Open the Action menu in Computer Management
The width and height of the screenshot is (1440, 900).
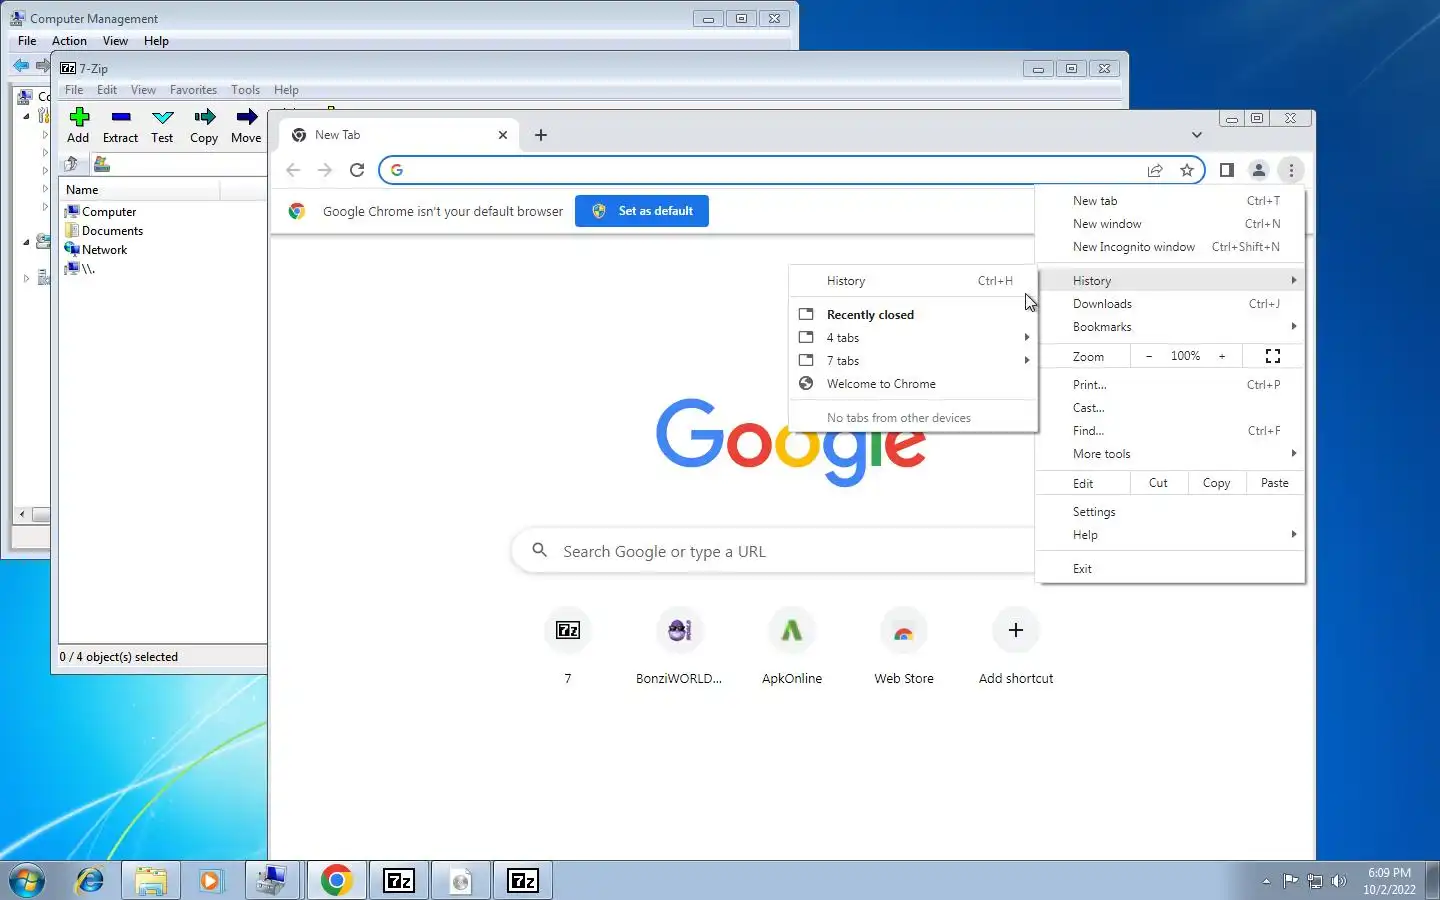point(69,41)
